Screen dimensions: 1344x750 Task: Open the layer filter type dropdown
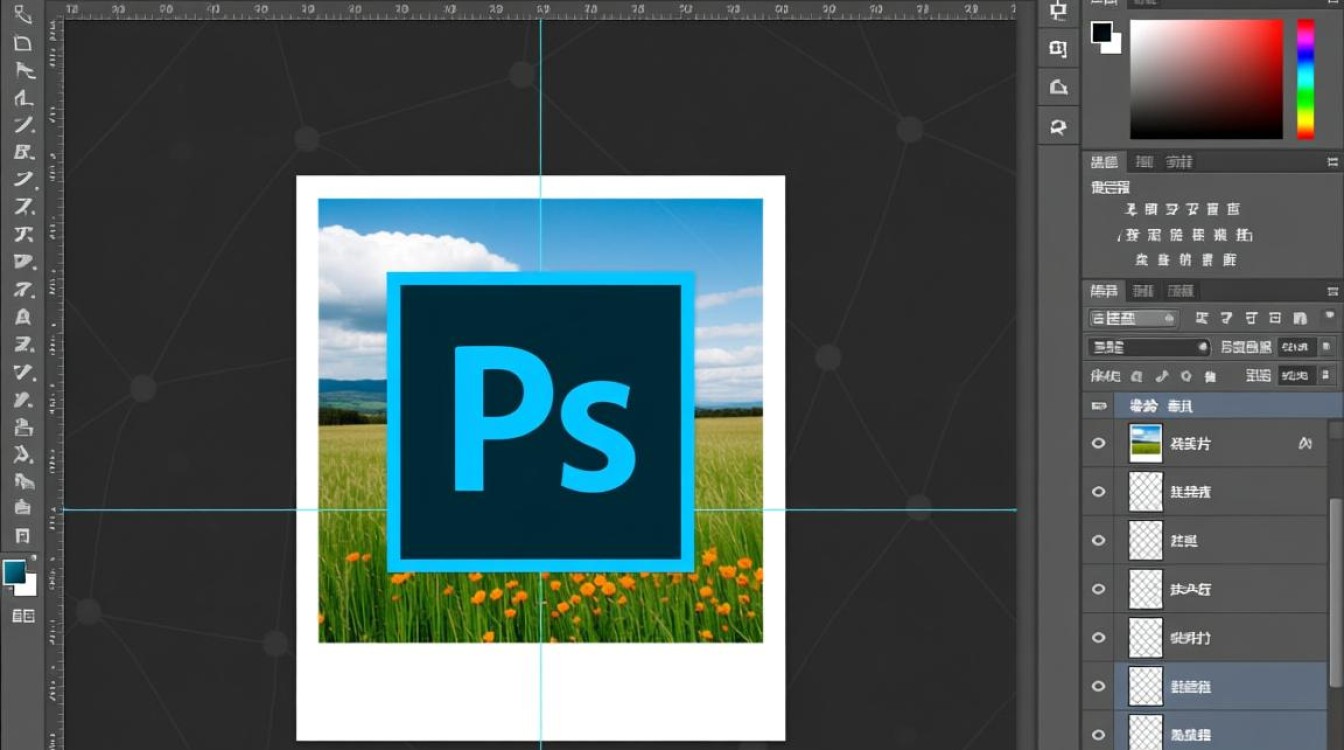(x=1133, y=318)
